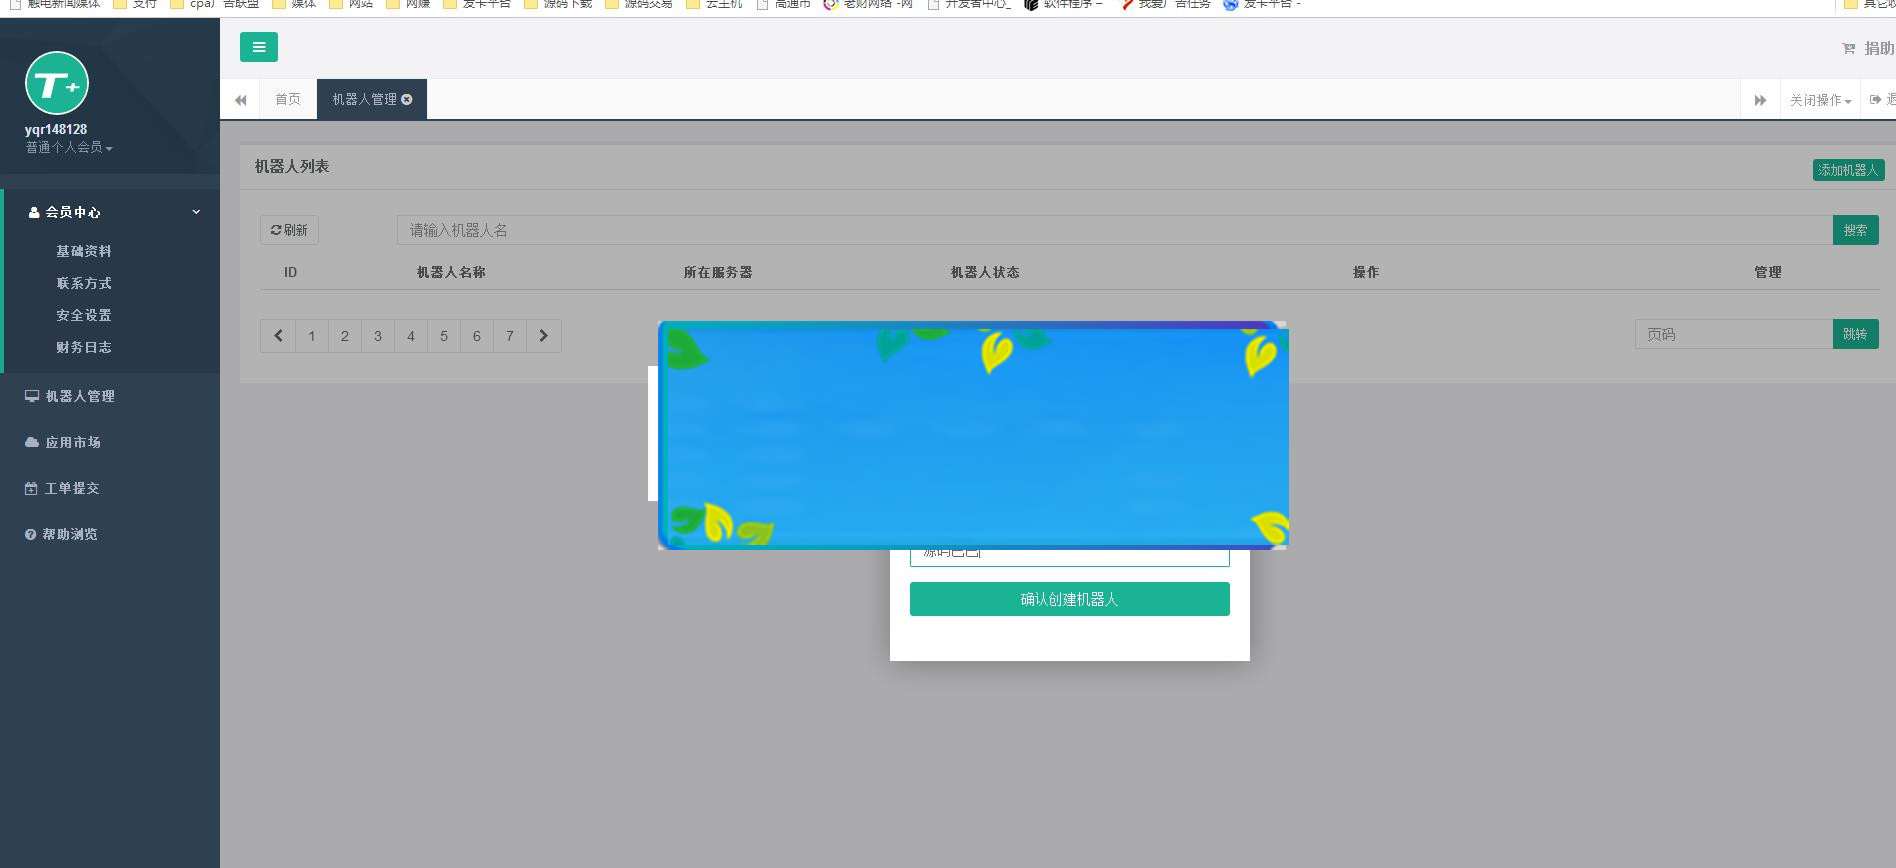The height and width of the screenshot is (868, 1896).
Task: Switch to the 首页 tab
Action: click(288, 100)
